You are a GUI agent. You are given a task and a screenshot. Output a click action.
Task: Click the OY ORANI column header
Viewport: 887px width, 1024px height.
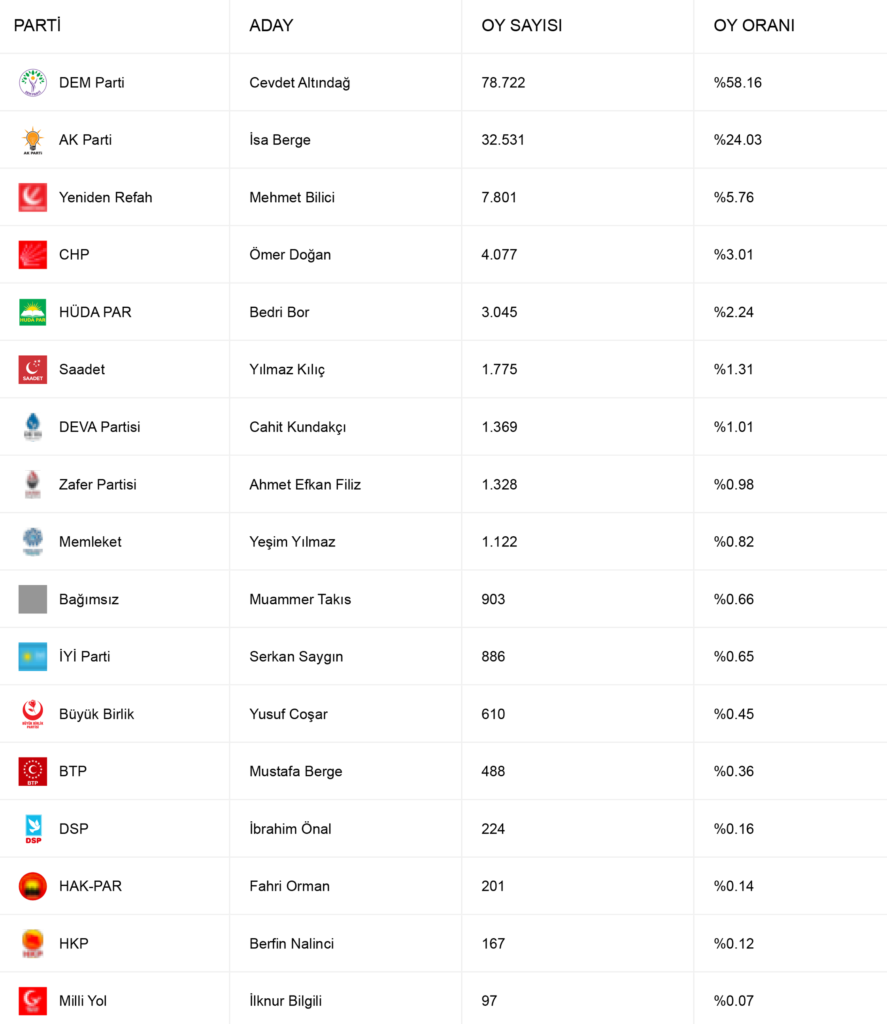(x=754, y=26)
